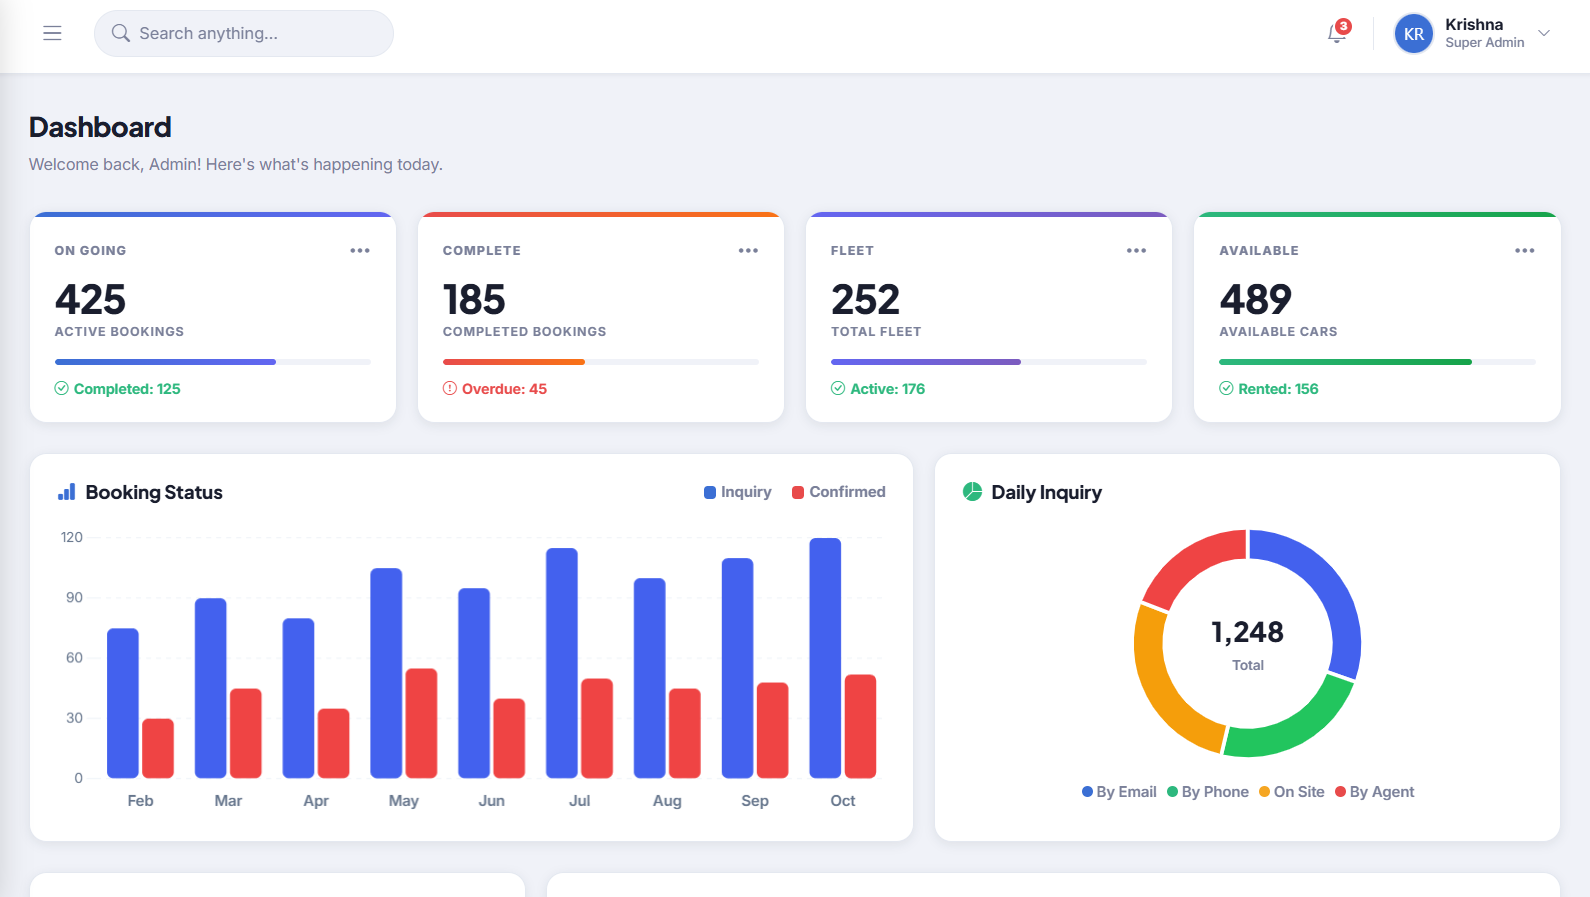1590x897 pixels.
Task: Open Available card options menu
Action: pyautogui.click(x=1525, y=251)
